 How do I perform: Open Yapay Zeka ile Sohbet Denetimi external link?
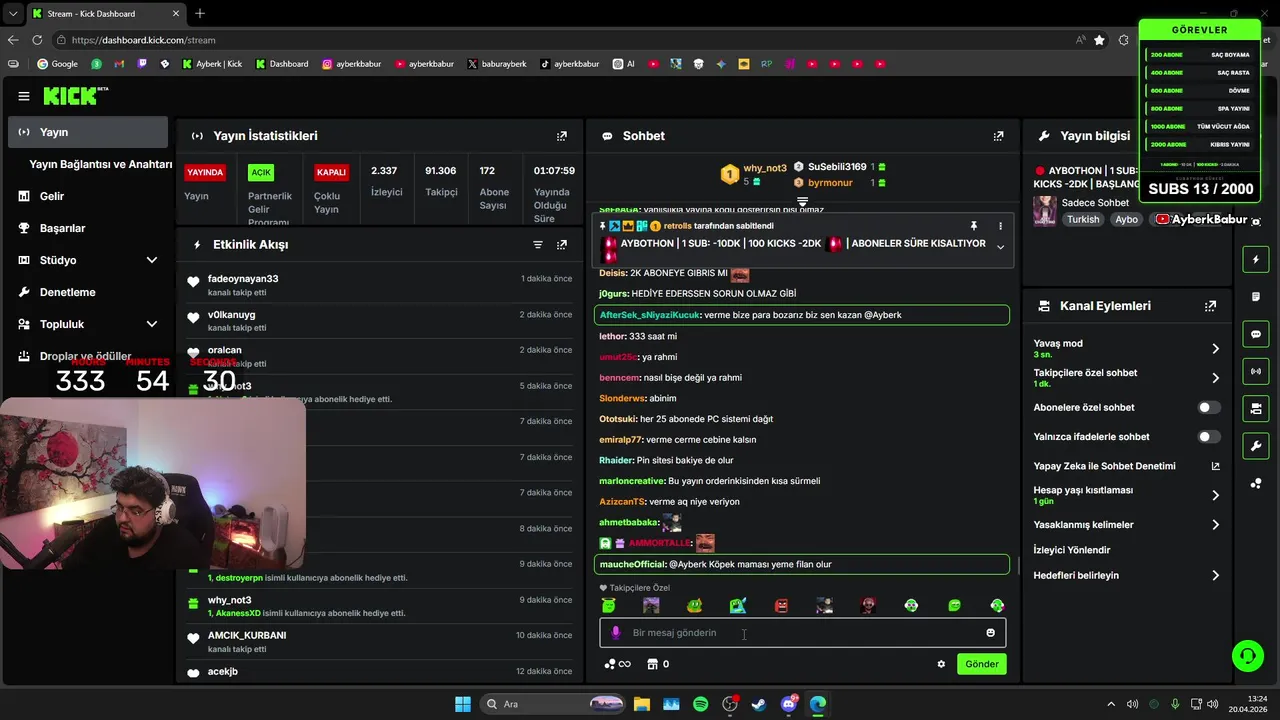tap(1216, 466)
